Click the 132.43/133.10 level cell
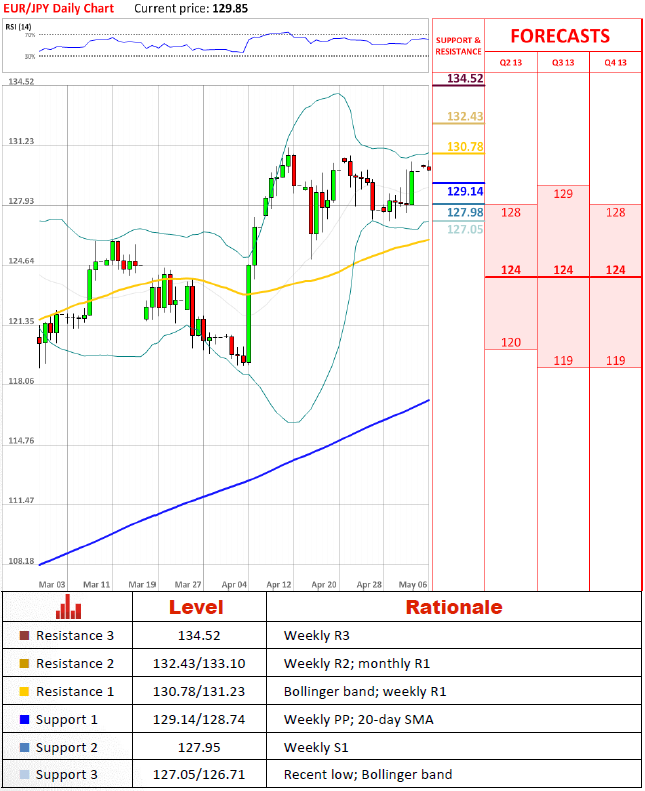Image resolution: width=645 pixels, height=791 pixels. (x=199, y=663)
